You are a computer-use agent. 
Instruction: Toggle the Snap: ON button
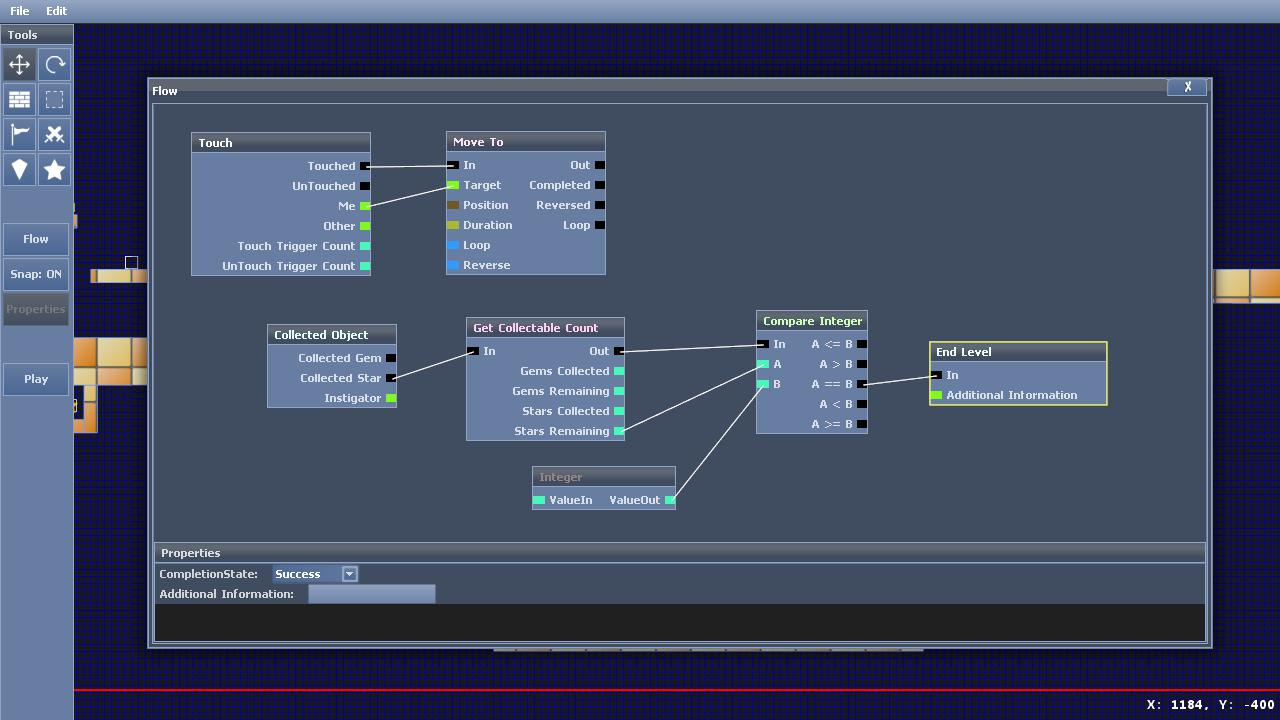36,274
